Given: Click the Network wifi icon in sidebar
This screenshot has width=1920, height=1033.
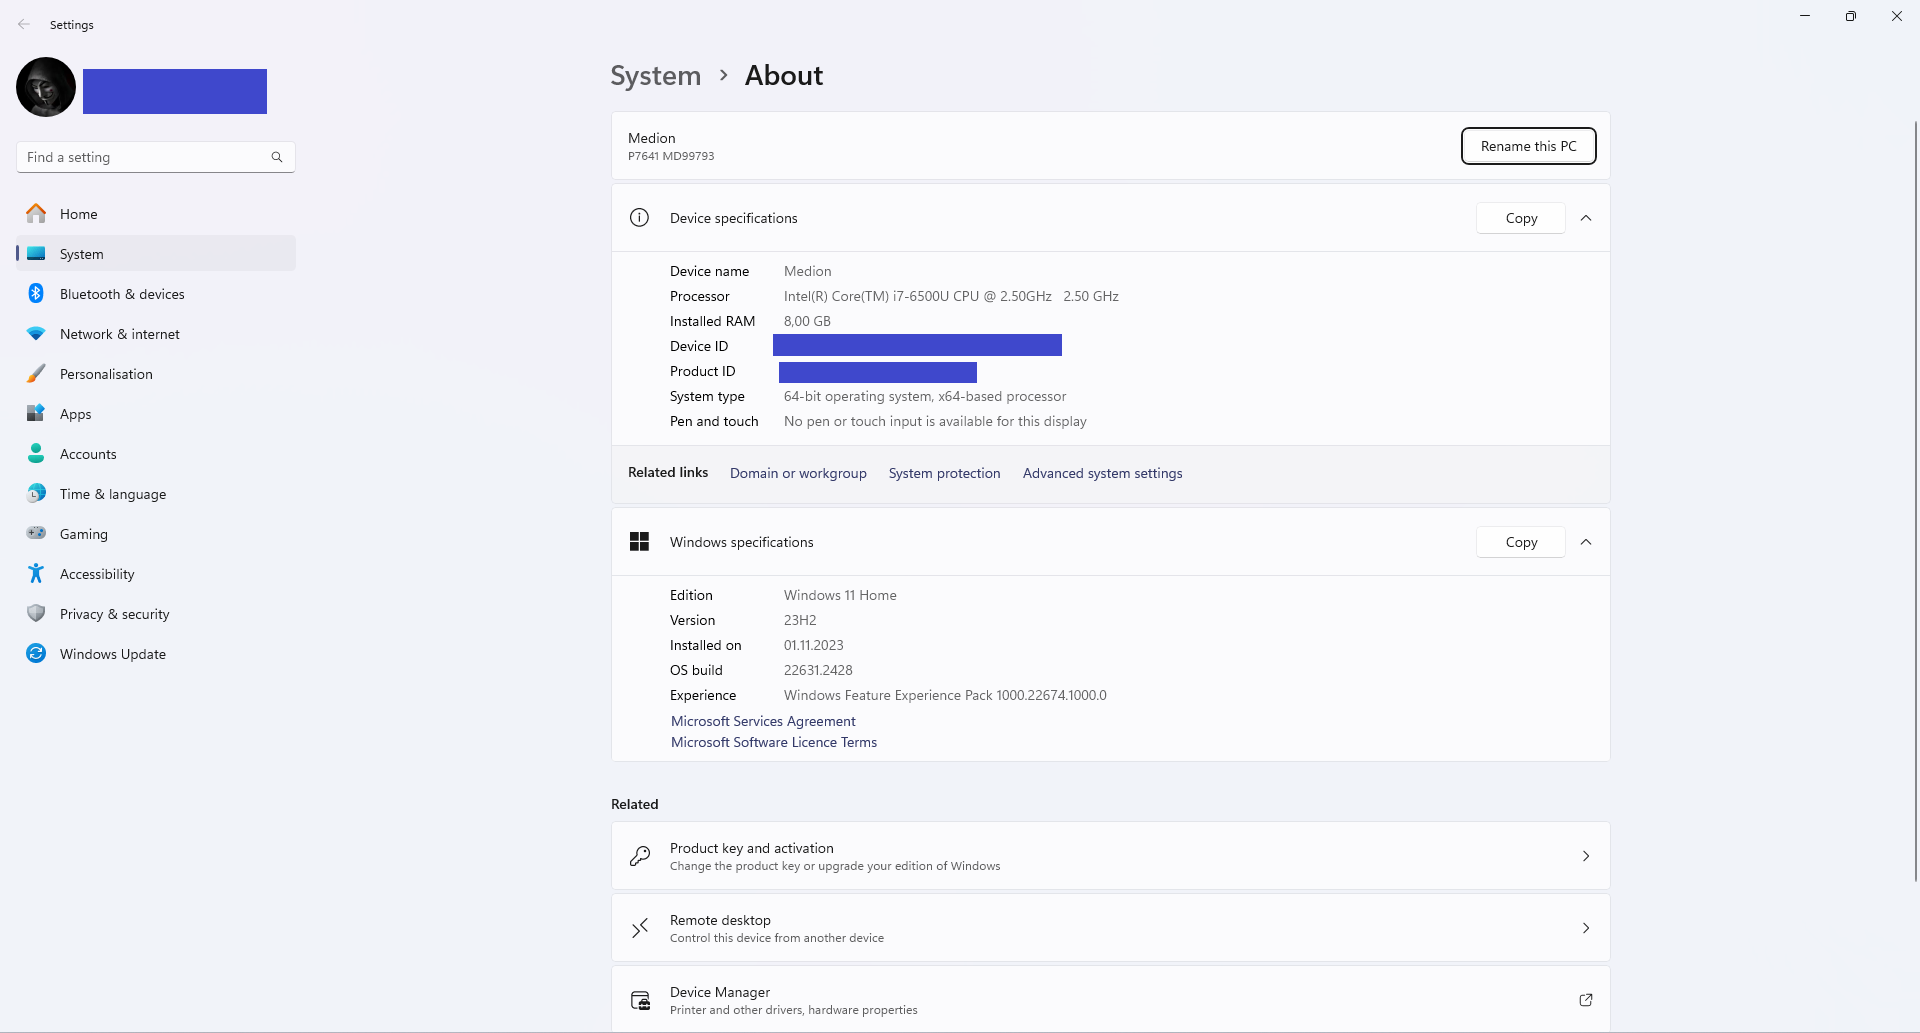Looking at the screenshot, I should [36, 333].
